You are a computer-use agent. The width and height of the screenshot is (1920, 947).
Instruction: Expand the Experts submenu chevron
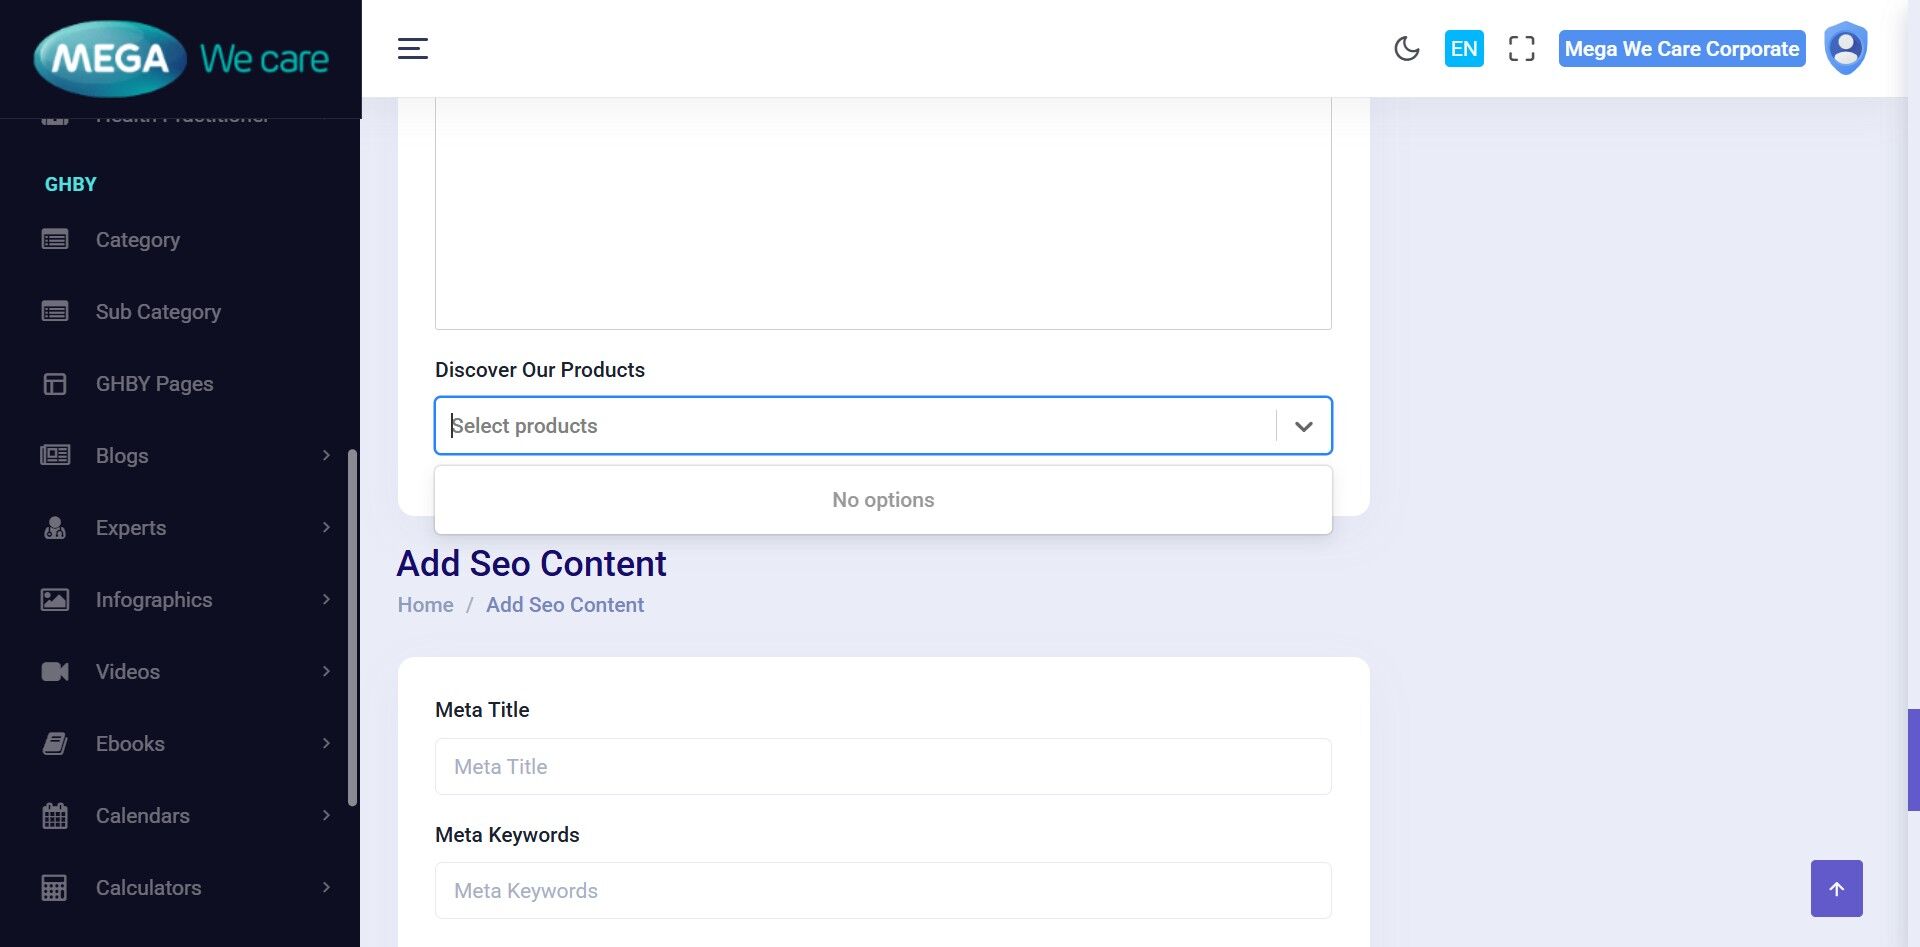point(326,528)
